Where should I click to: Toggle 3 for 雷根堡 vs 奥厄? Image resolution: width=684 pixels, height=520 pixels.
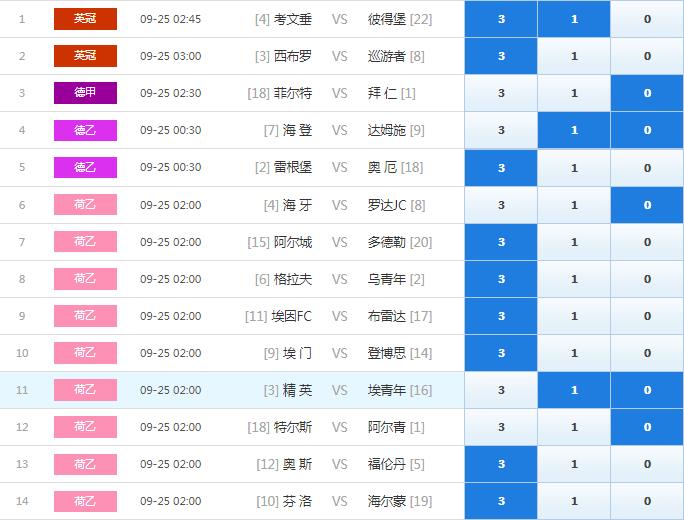[x=501, y=168]
